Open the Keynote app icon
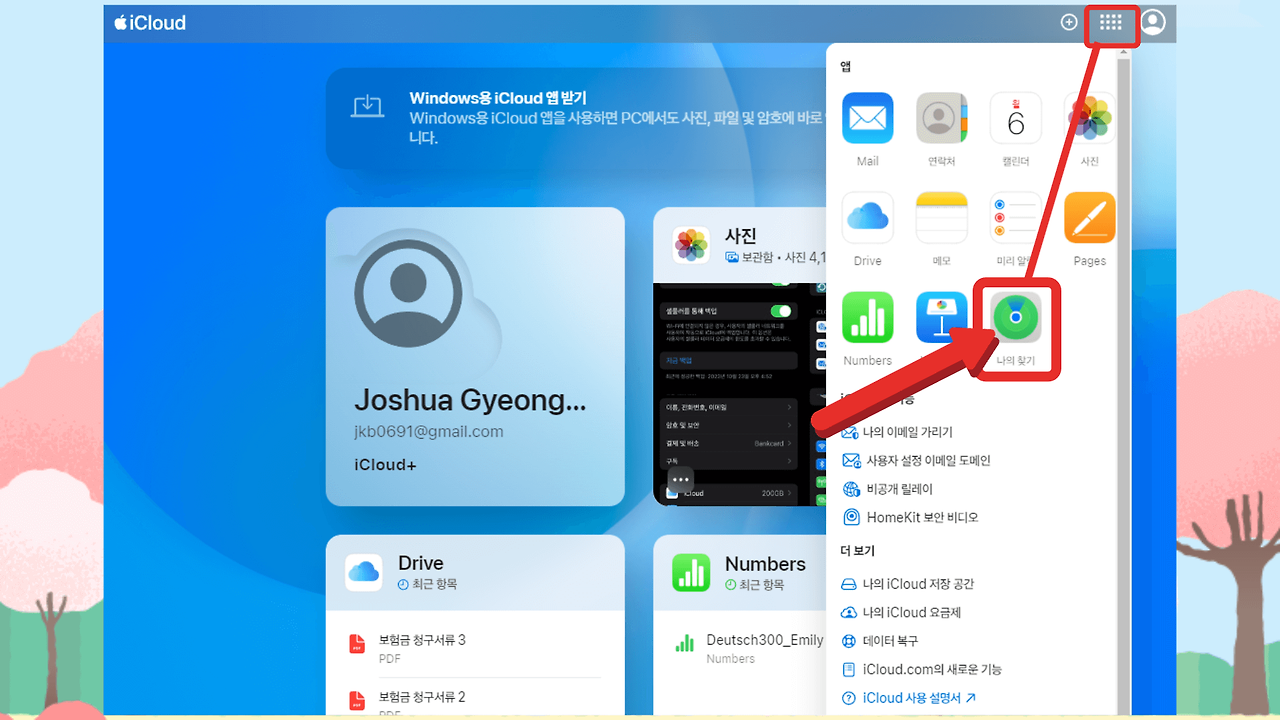This screenshot has width=1280, height=720. (941, 317)
